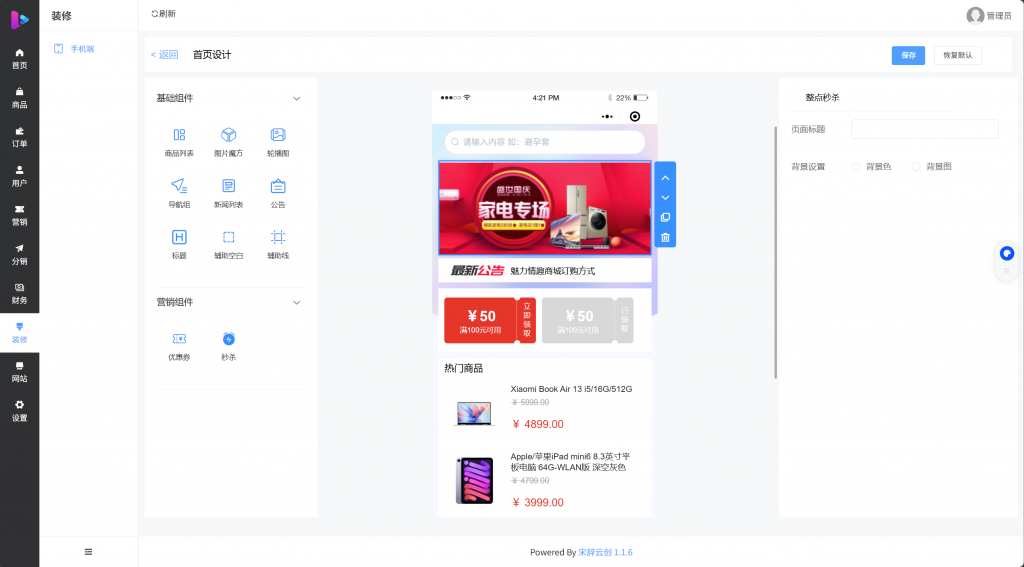Click the 页面标题 input field
This screenshot has width=1024, height=567.
tap(925, 129)
